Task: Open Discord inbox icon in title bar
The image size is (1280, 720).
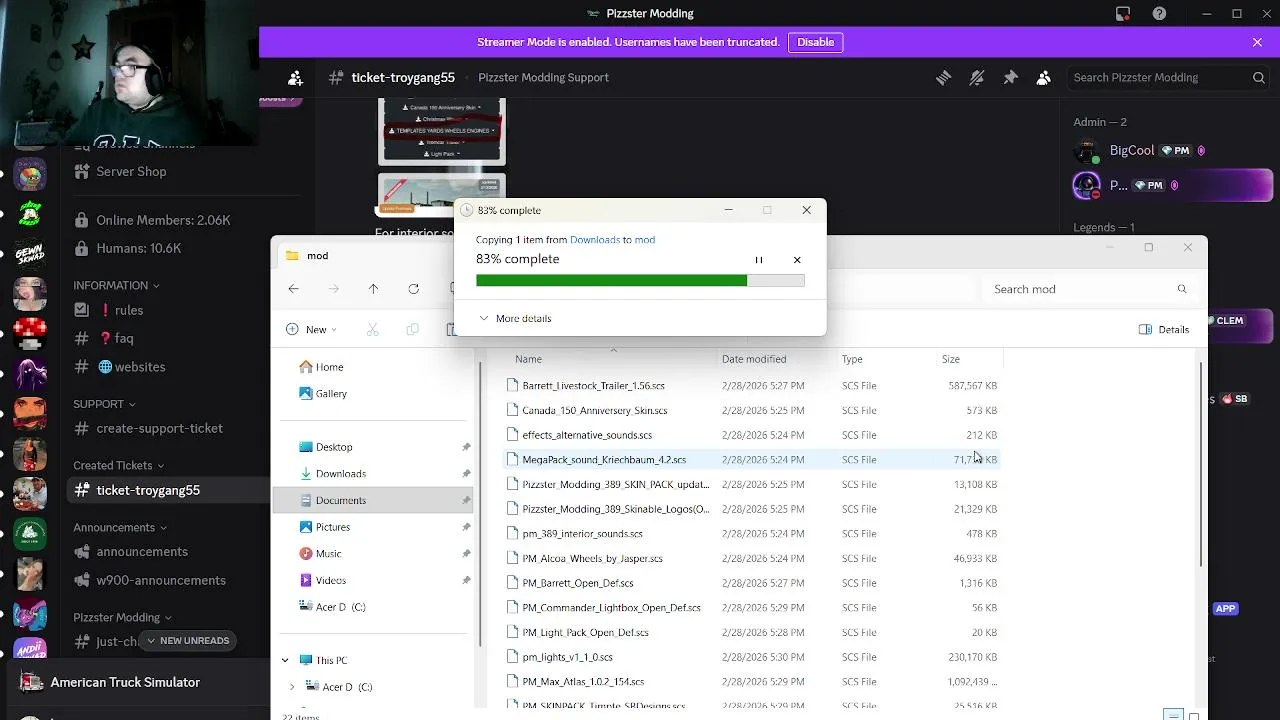Action: [x=1123, y=13]
